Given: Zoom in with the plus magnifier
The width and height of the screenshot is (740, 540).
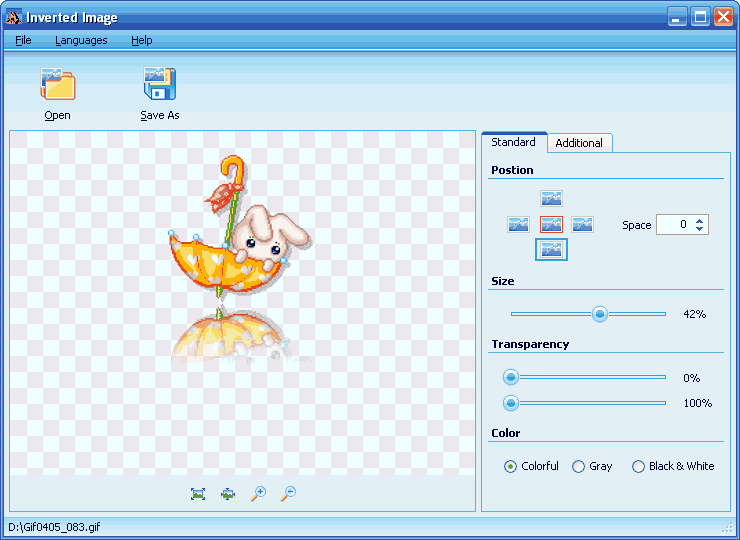Looking at the screenshot, I should [x=258, y=493].
